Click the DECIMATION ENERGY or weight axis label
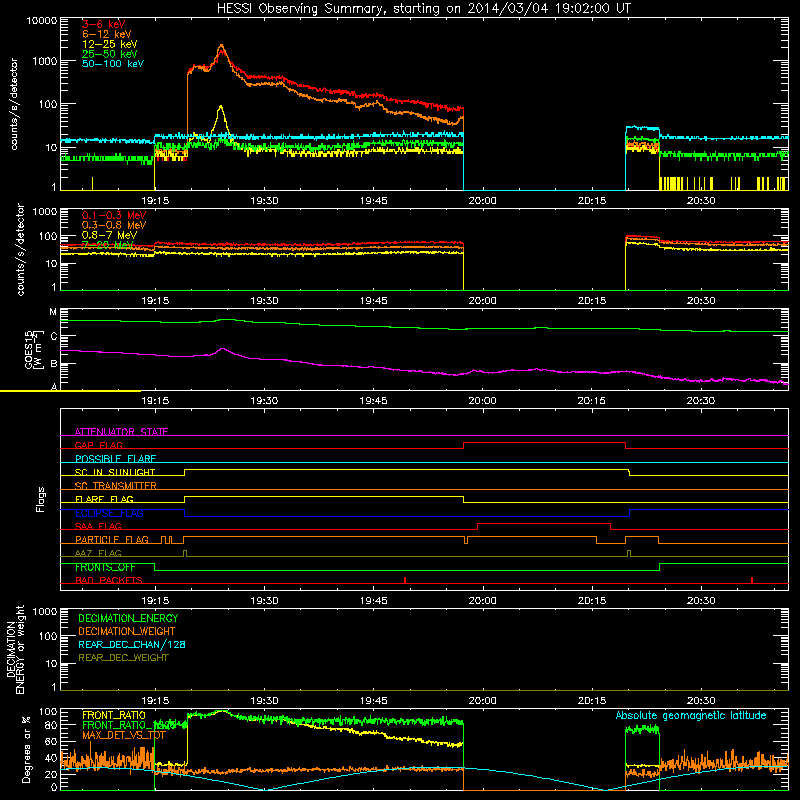This screenshot has height=800, width=800. pyautogui.click(x=15, y=649)
